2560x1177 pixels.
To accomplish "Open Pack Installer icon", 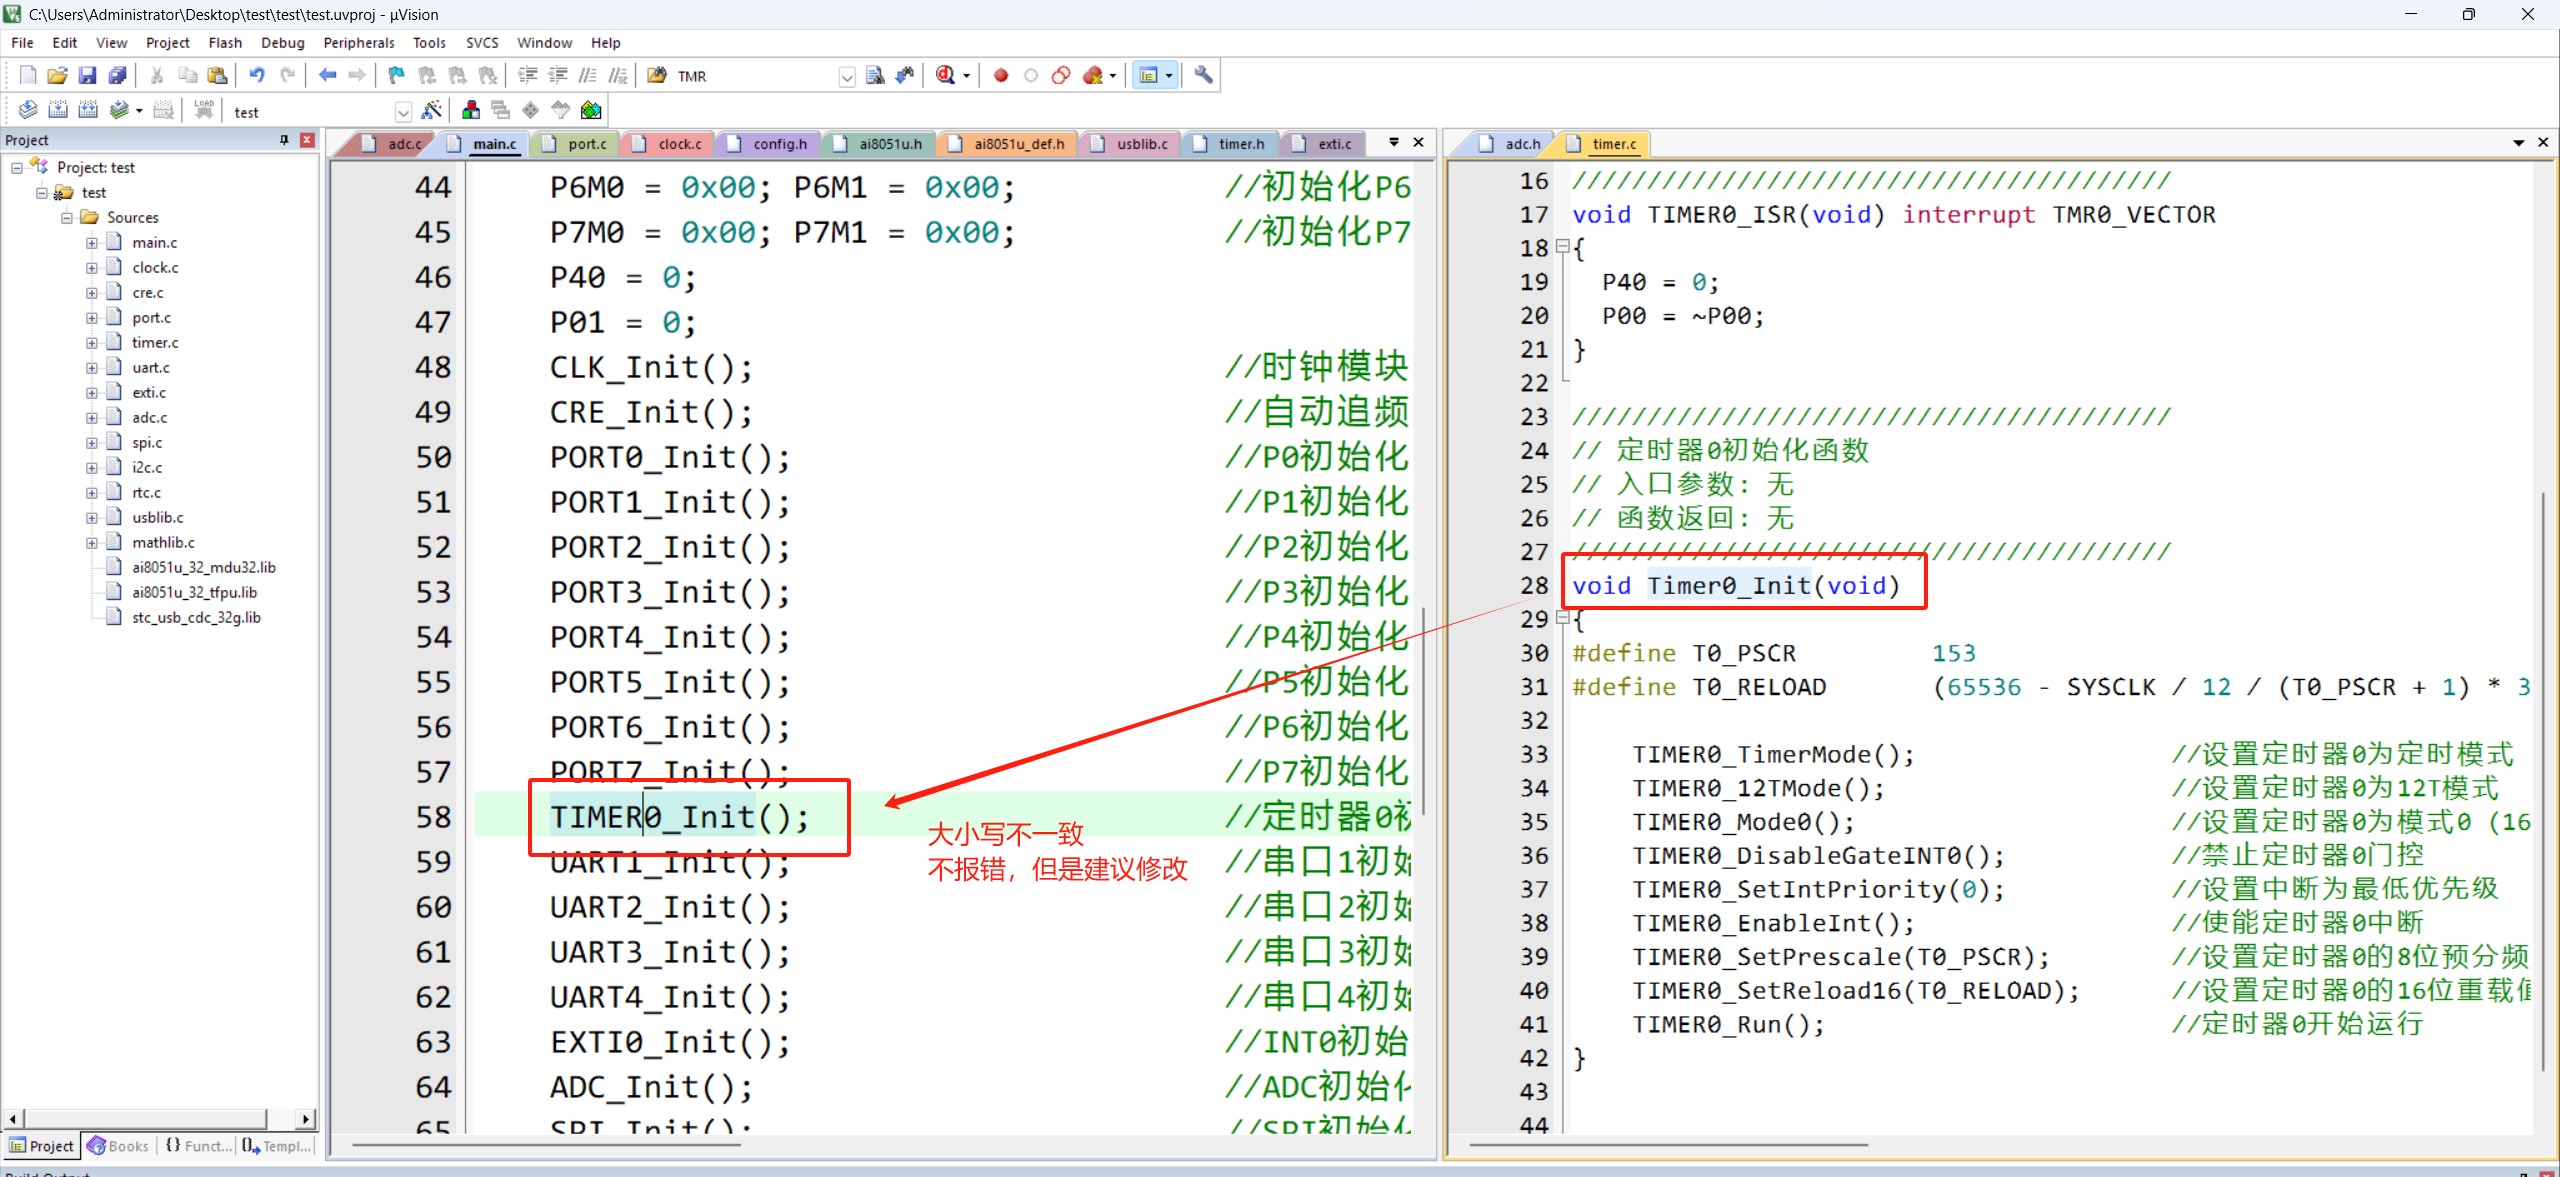I will coord(591,110).
